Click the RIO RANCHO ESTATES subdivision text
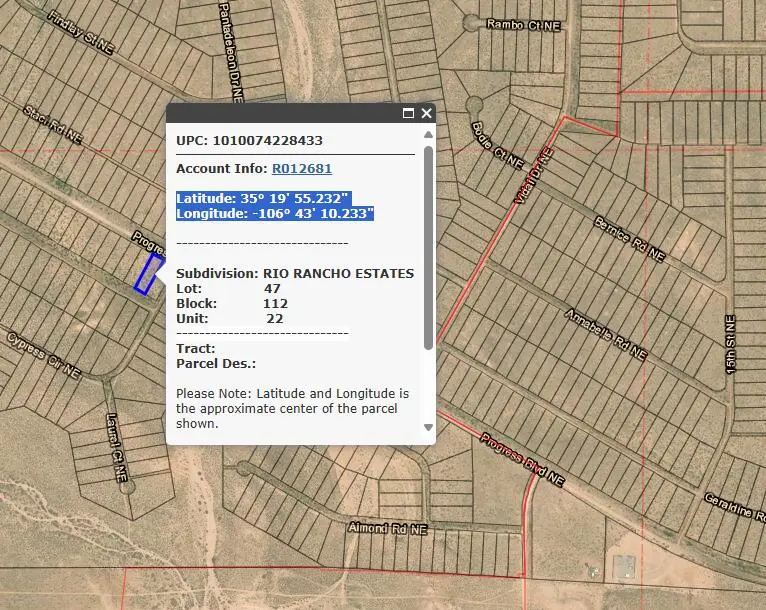The height and width of the screenshot is (610, 766). pyautogui.click(x=338, y=273)
